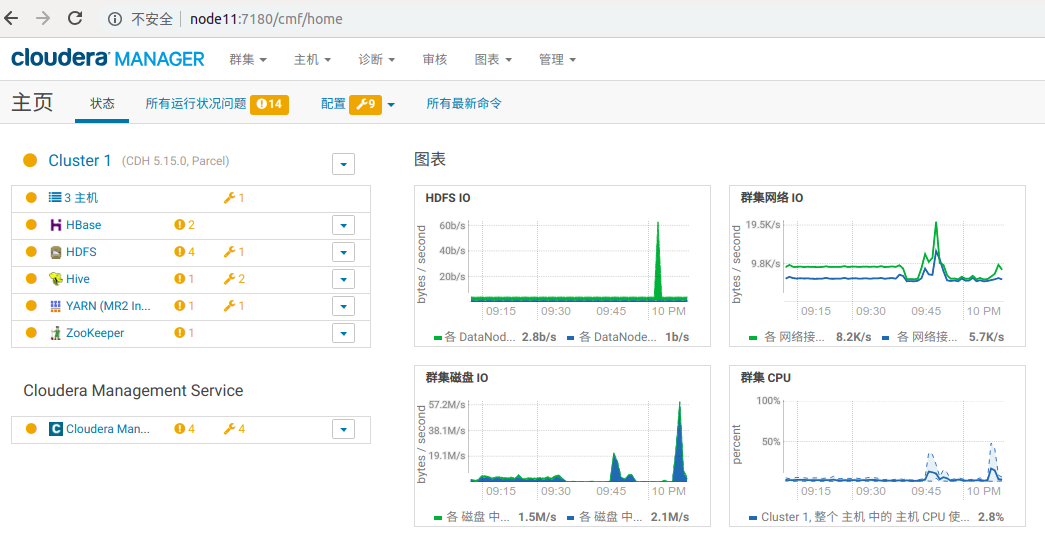Open the HDFS IO chart

(x=562, y=266)
